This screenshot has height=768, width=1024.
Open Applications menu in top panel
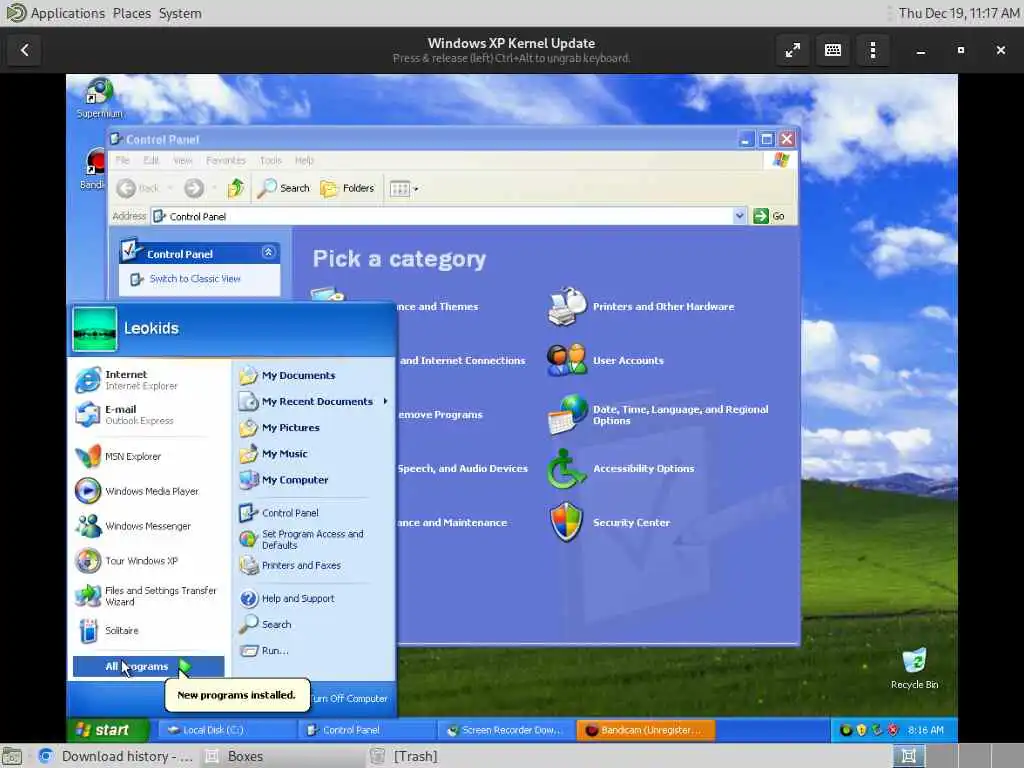[x=67, y=13]
